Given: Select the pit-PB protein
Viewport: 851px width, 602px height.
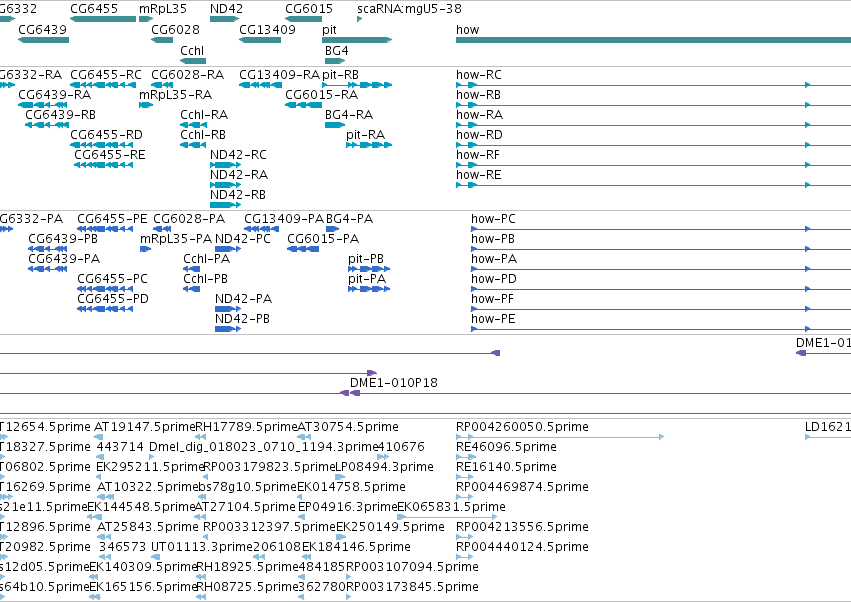Looking at the screenshot, I should pos(369,269).
